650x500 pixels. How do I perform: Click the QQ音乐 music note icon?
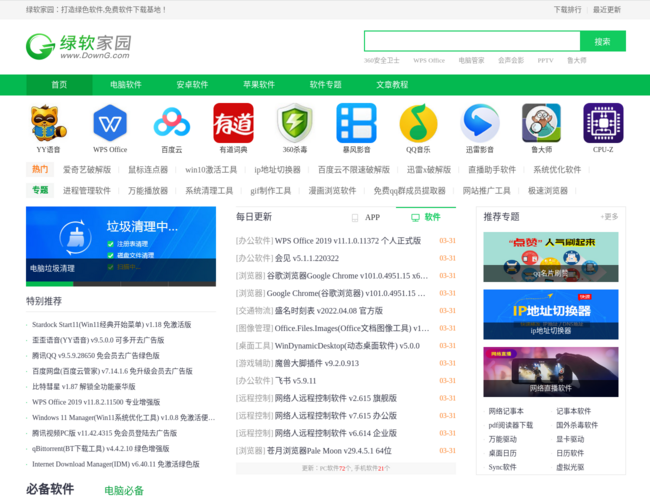tap(418, 123)
